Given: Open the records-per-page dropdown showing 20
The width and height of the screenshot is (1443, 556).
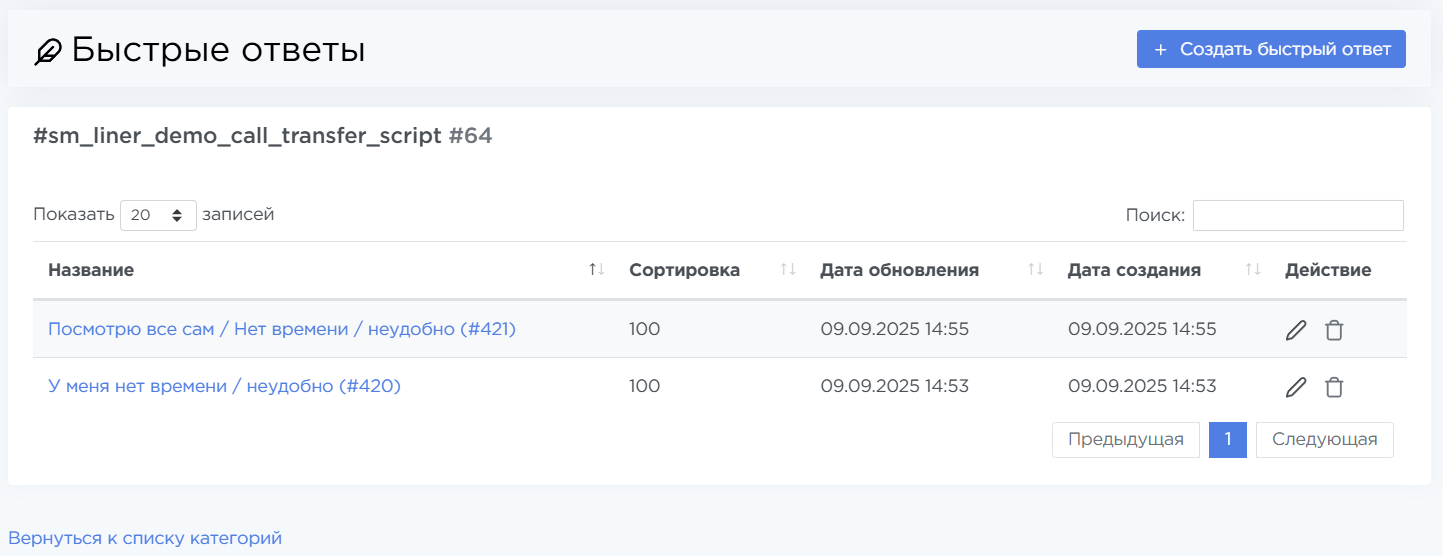Looking at the screenshot, I should 158,215.
